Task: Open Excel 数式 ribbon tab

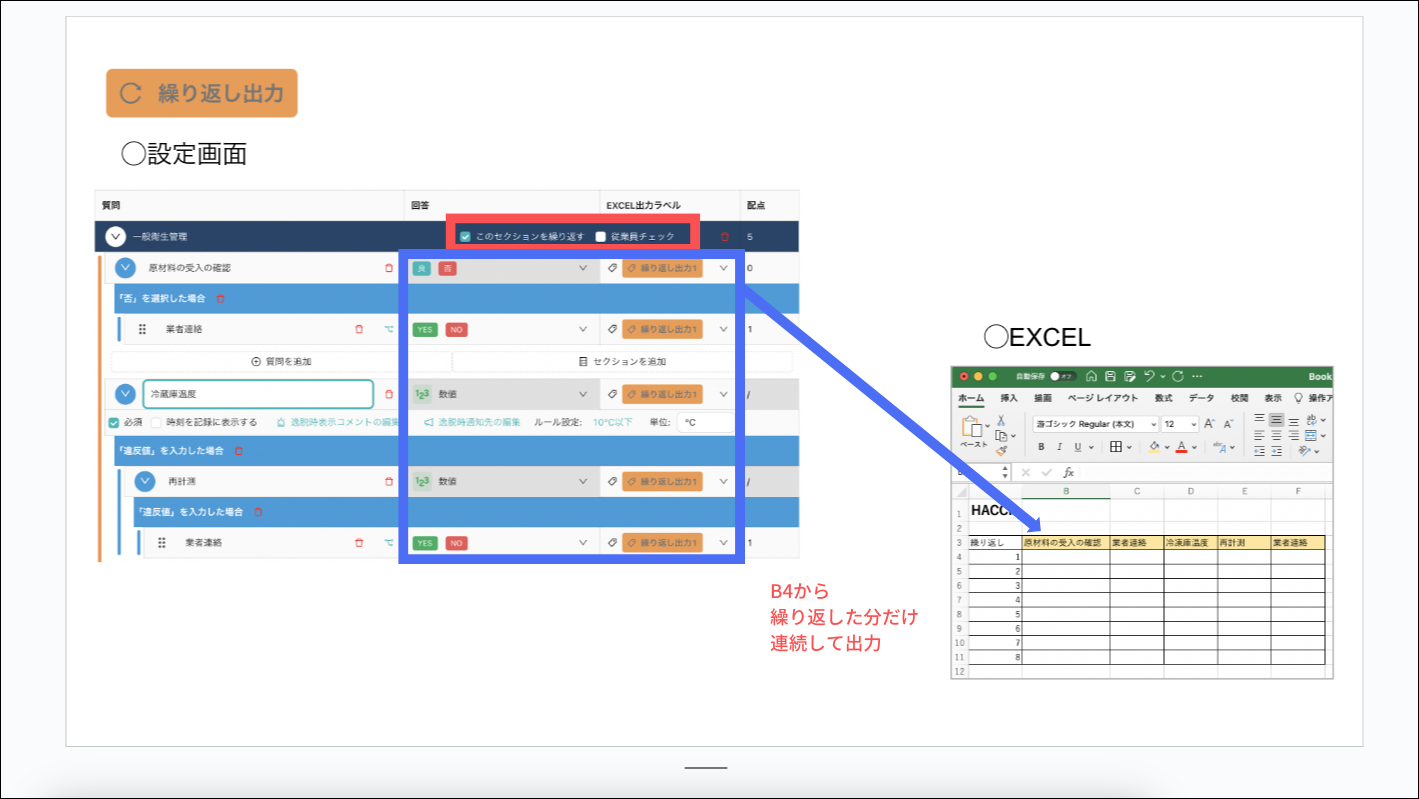Action: pos(1164,398)
